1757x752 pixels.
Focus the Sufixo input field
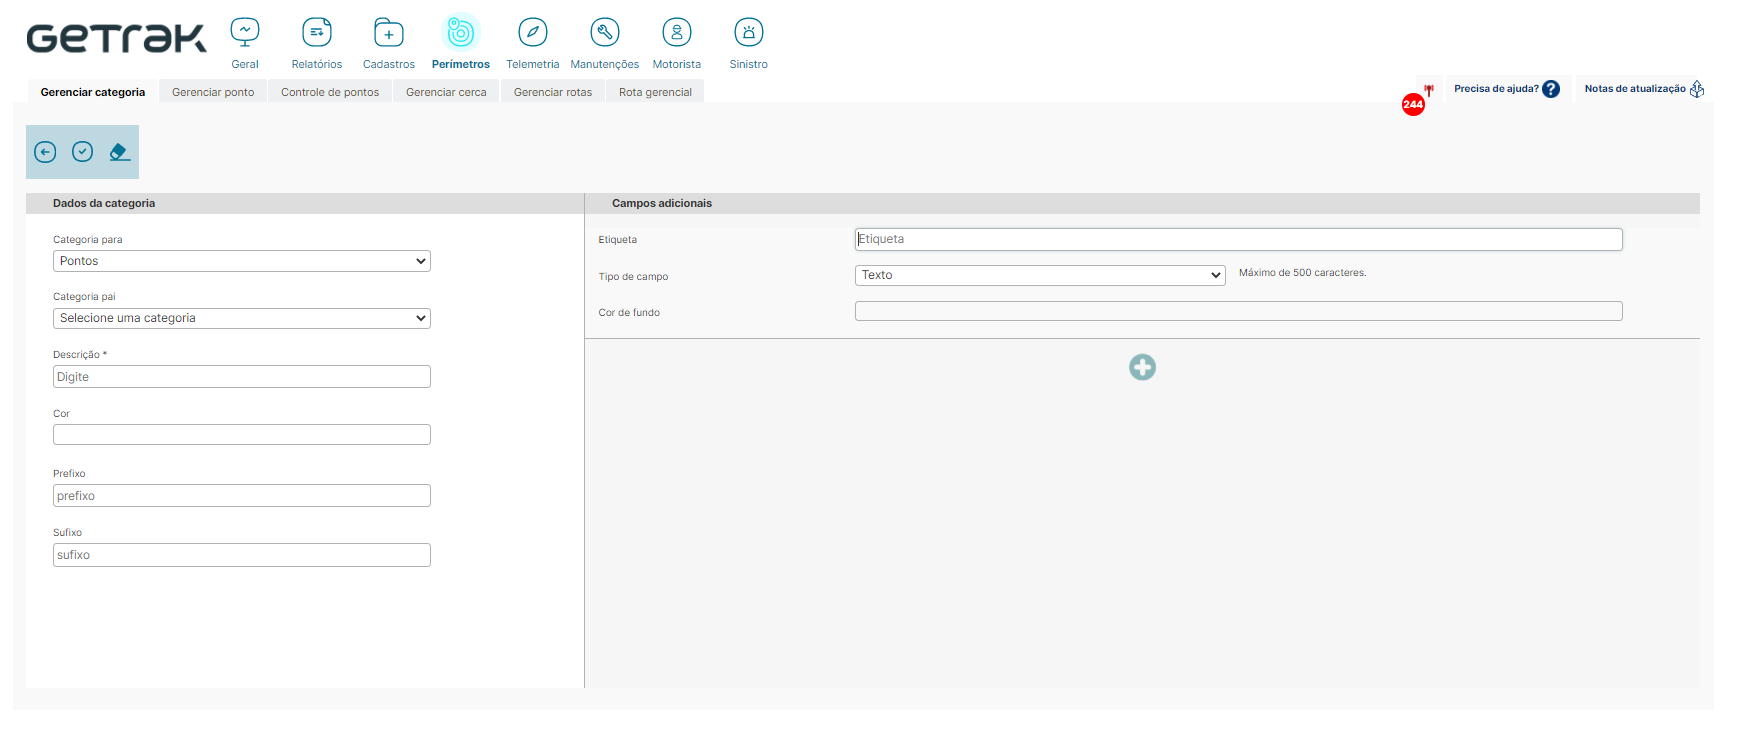pos(242,555)
